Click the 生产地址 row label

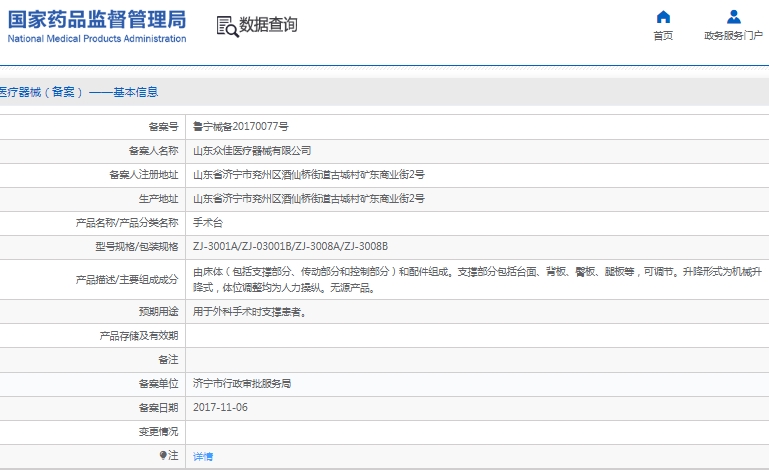point(158,199)
